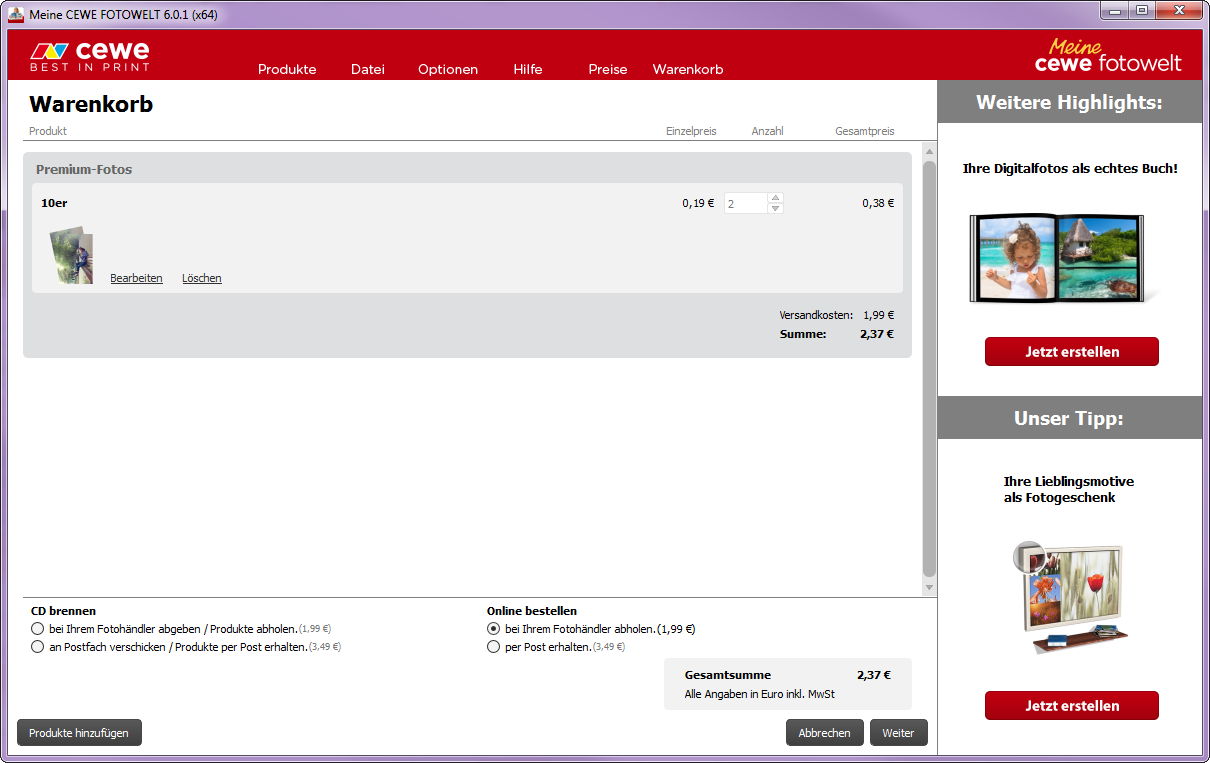Click the Premium-Fotos heading

point(84,170)
